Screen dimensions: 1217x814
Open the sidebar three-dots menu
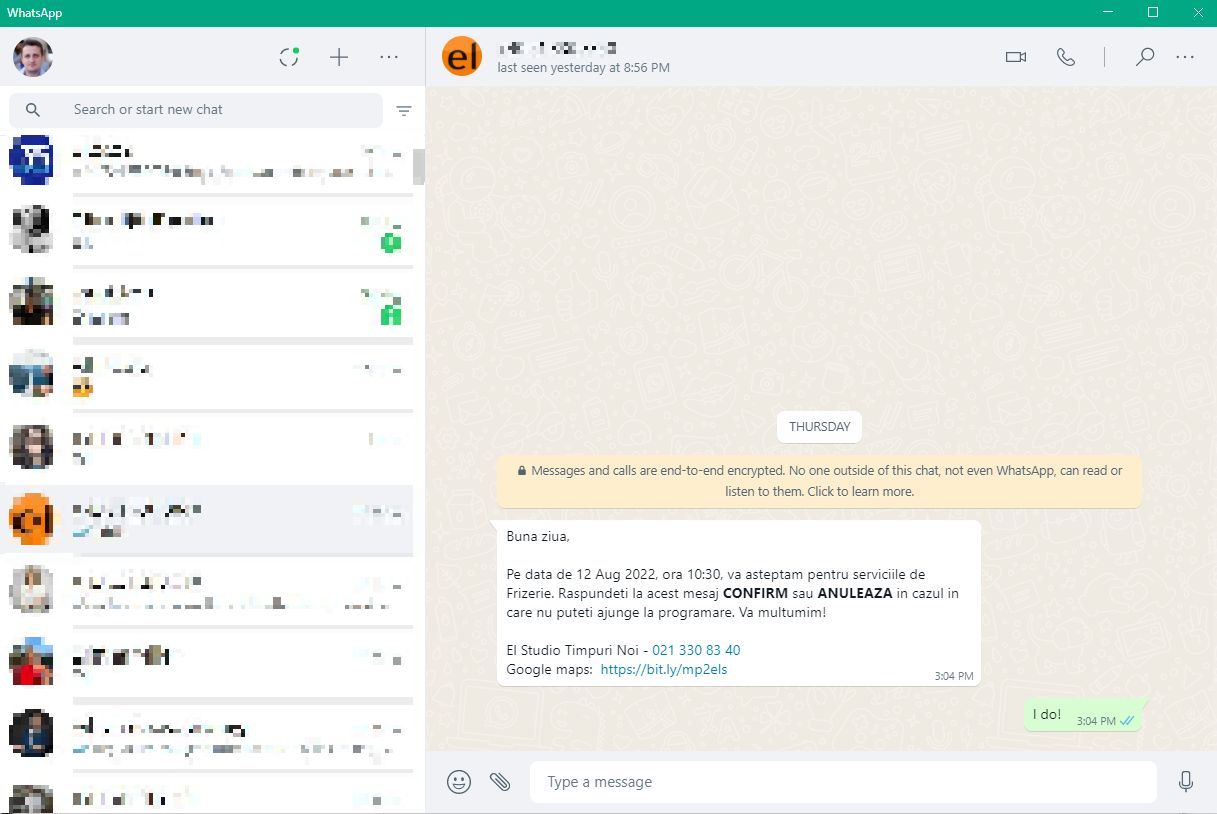pos(389,57)
